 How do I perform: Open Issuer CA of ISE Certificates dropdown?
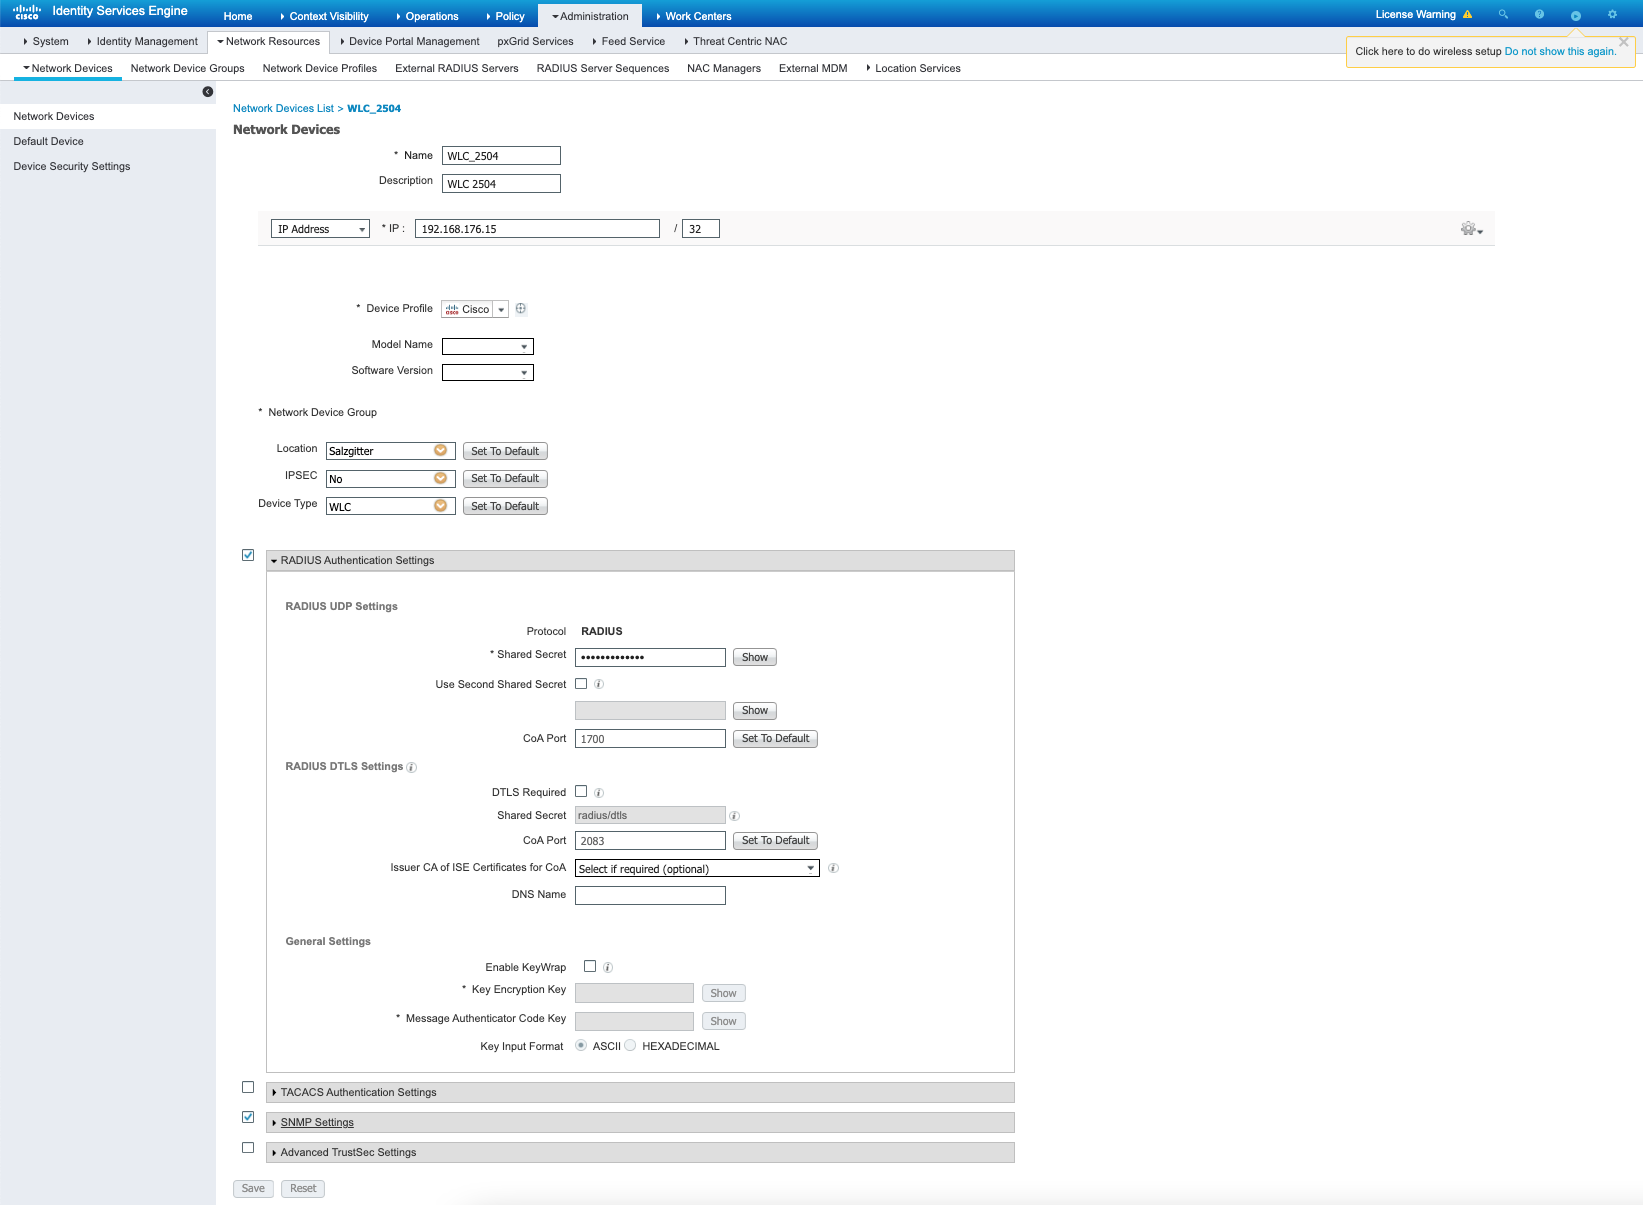tap(698, 869)
